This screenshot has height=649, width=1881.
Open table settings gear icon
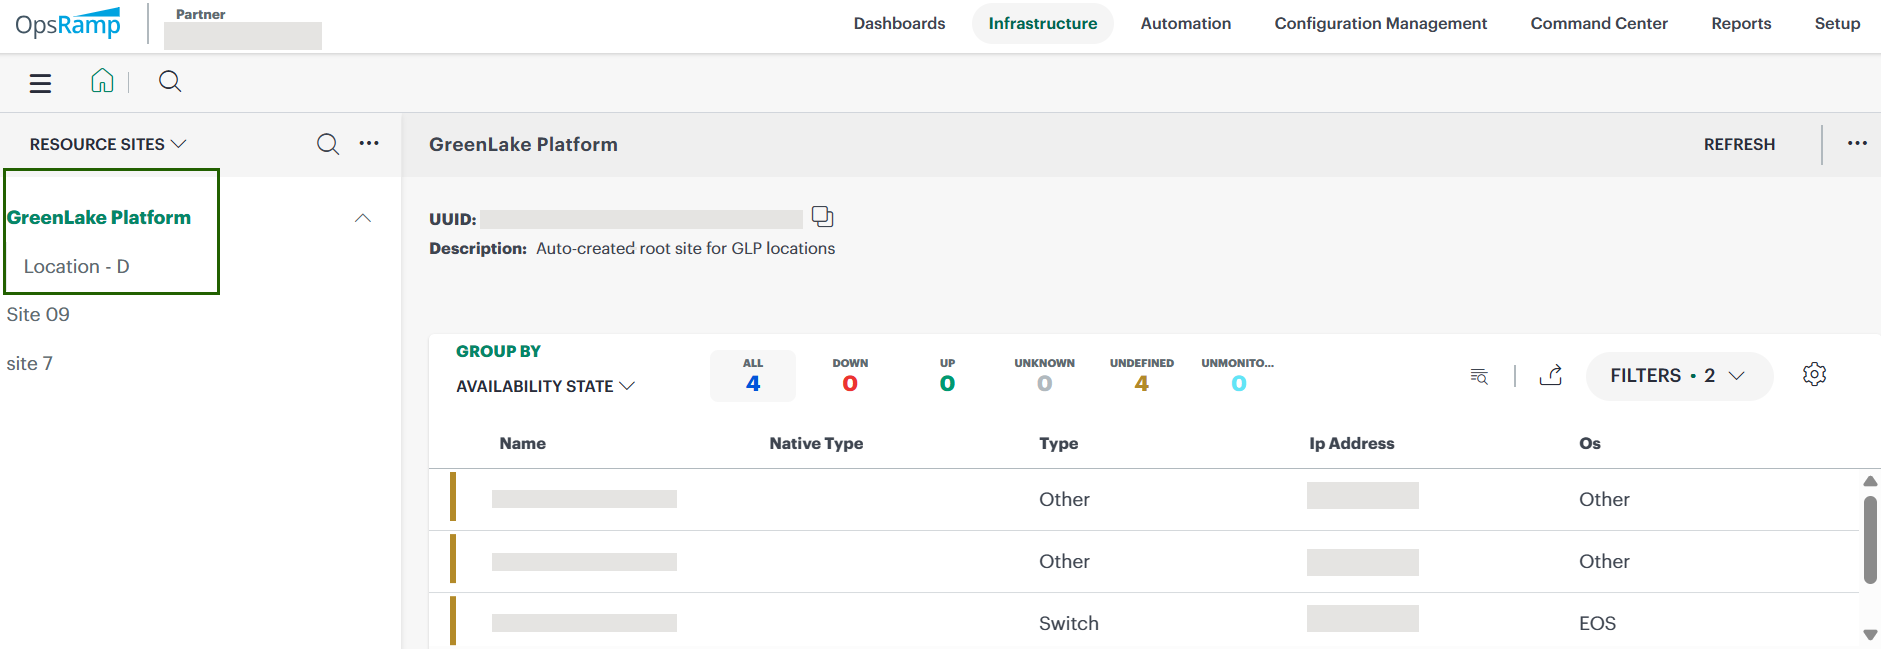pos(1814,374)
